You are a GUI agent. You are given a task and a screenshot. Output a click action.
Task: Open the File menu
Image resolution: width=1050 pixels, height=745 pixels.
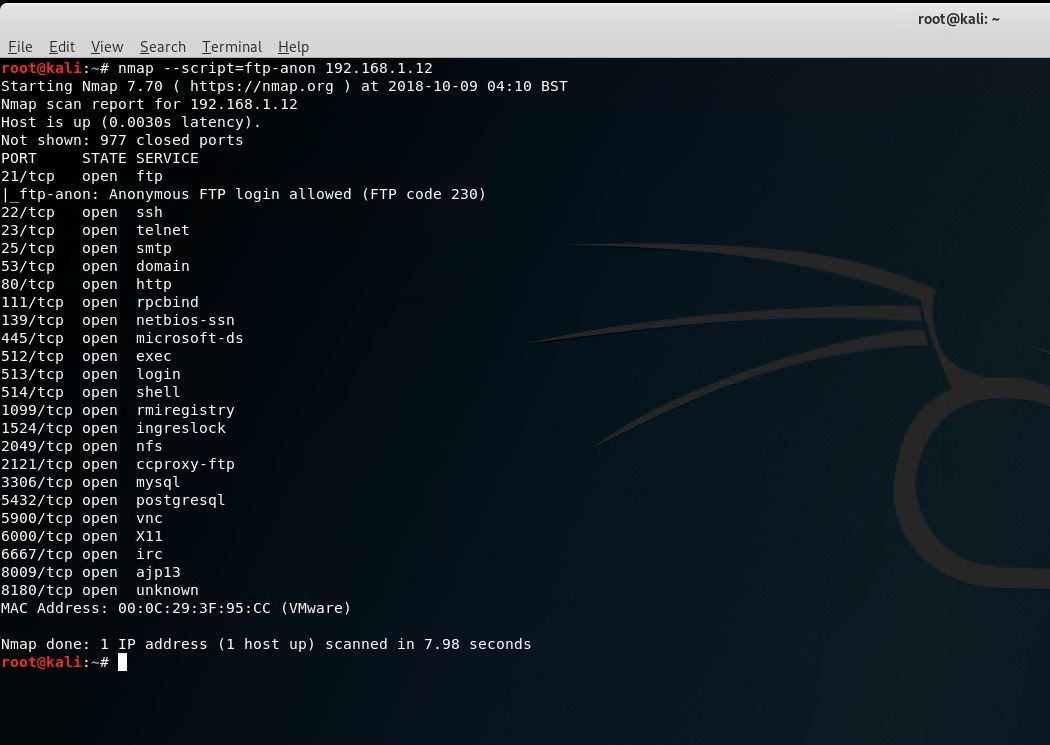tap(20, 47)
